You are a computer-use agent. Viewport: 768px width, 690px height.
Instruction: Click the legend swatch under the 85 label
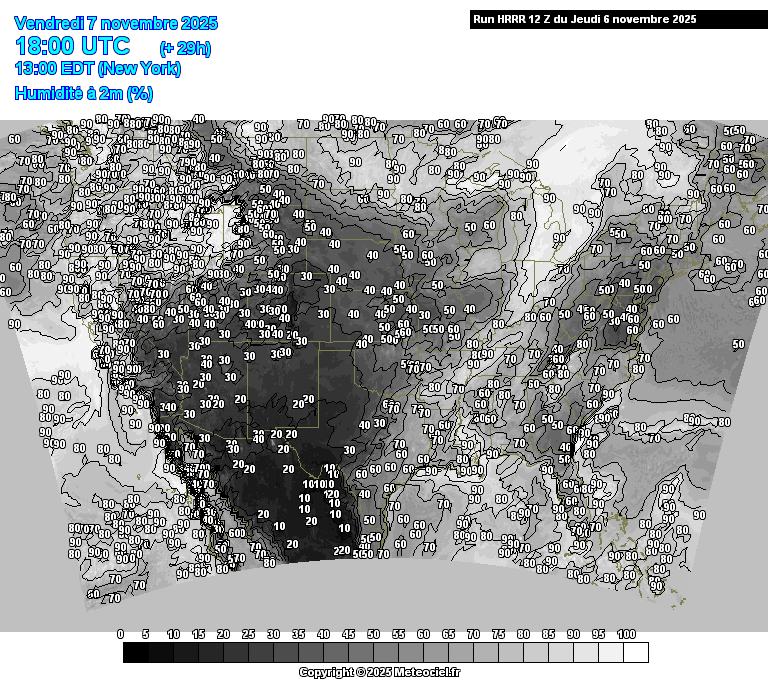coord(560,653)
